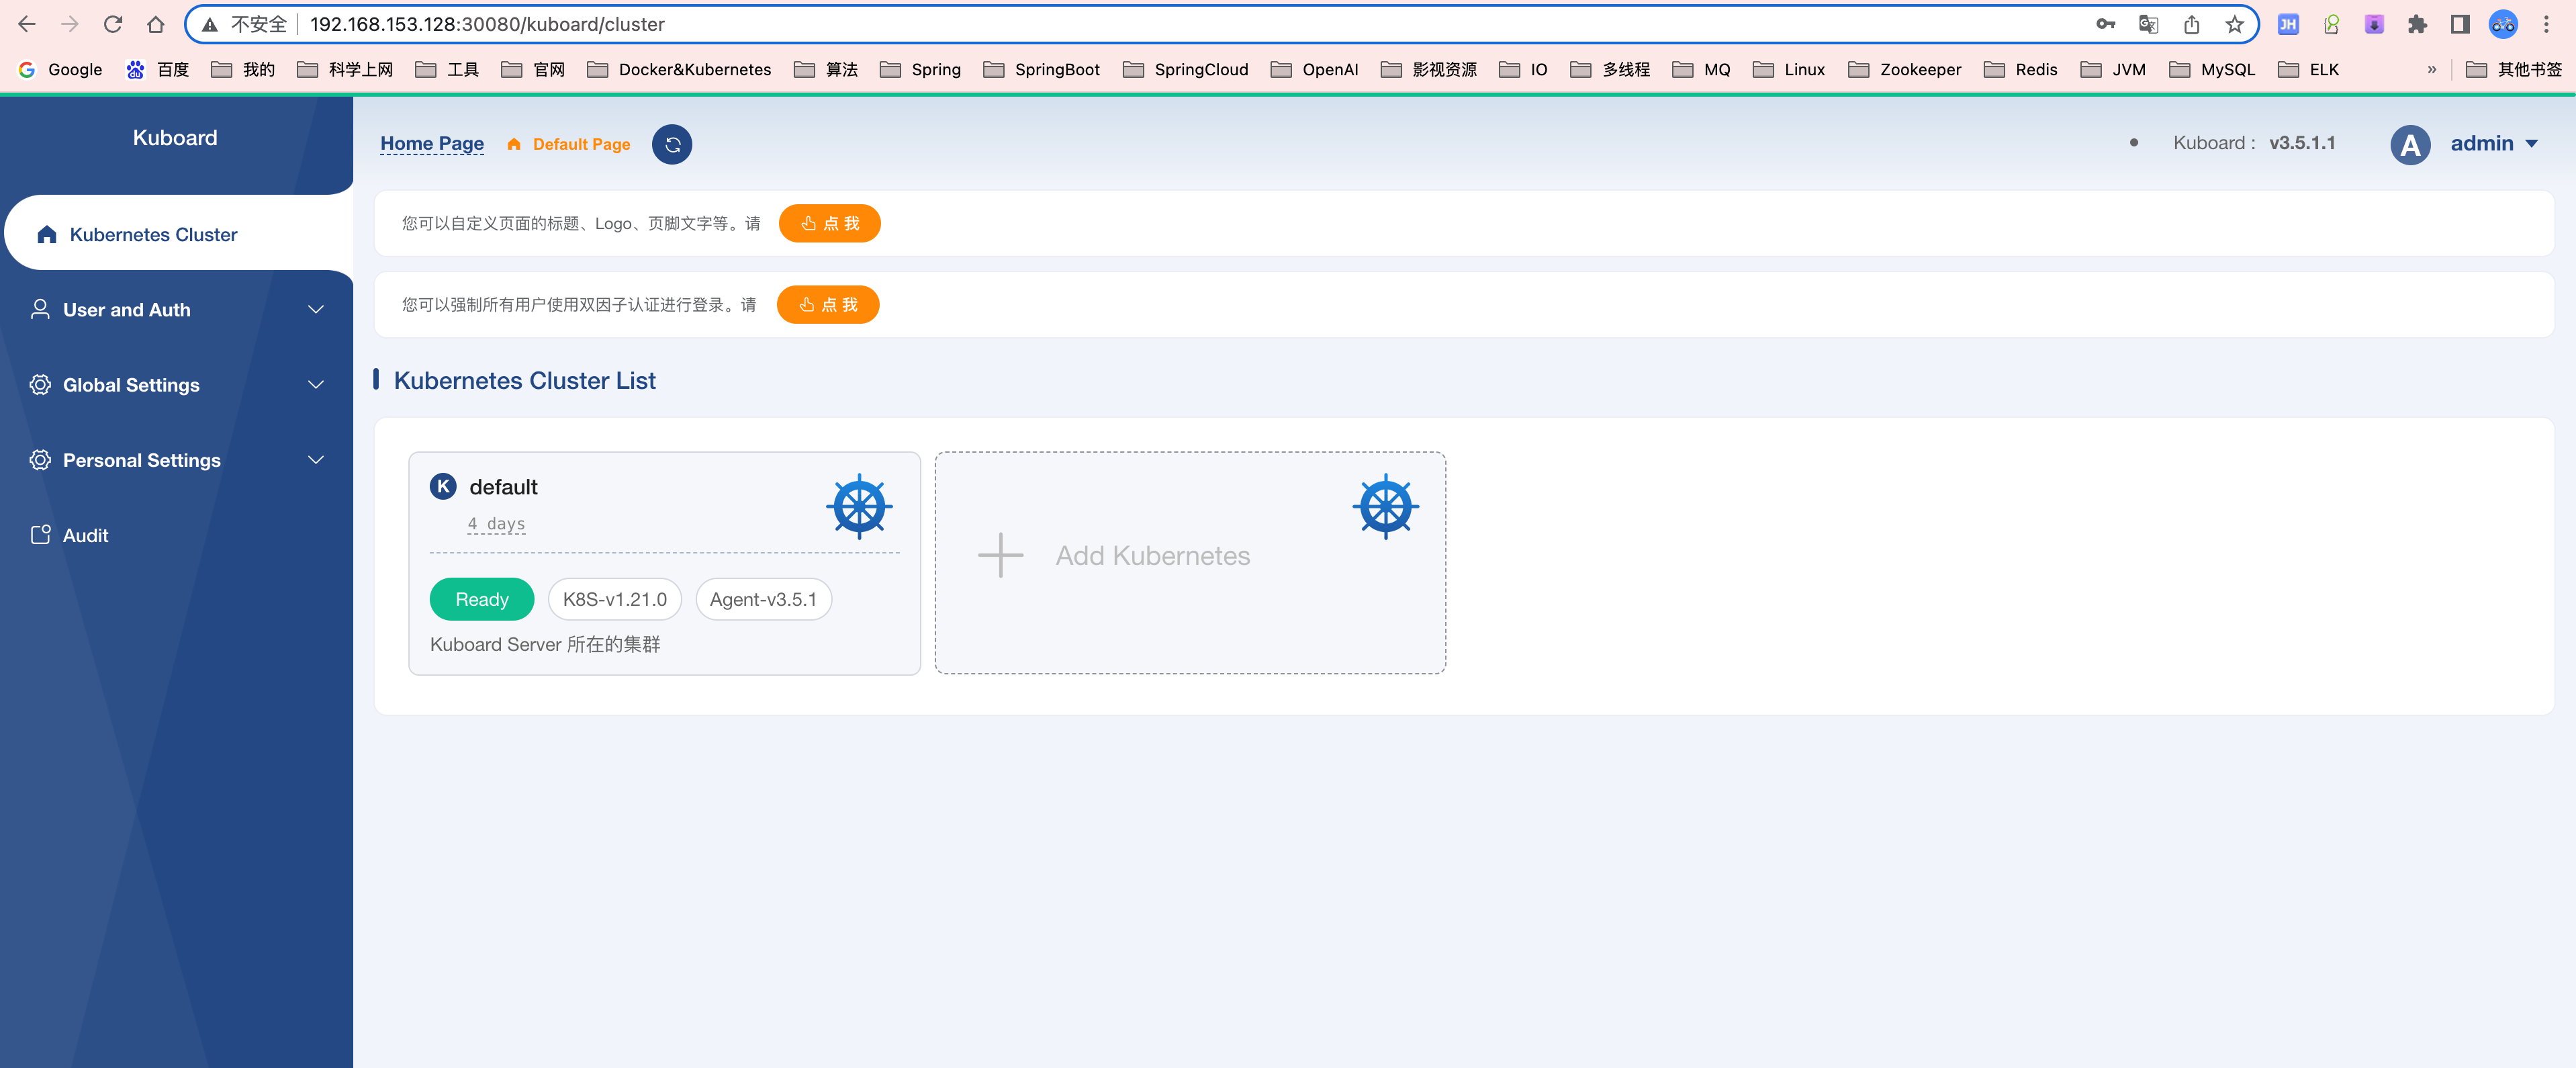Click 点我 button for two-factor authentication
Screen dimensions: 2576x1068
828,304
